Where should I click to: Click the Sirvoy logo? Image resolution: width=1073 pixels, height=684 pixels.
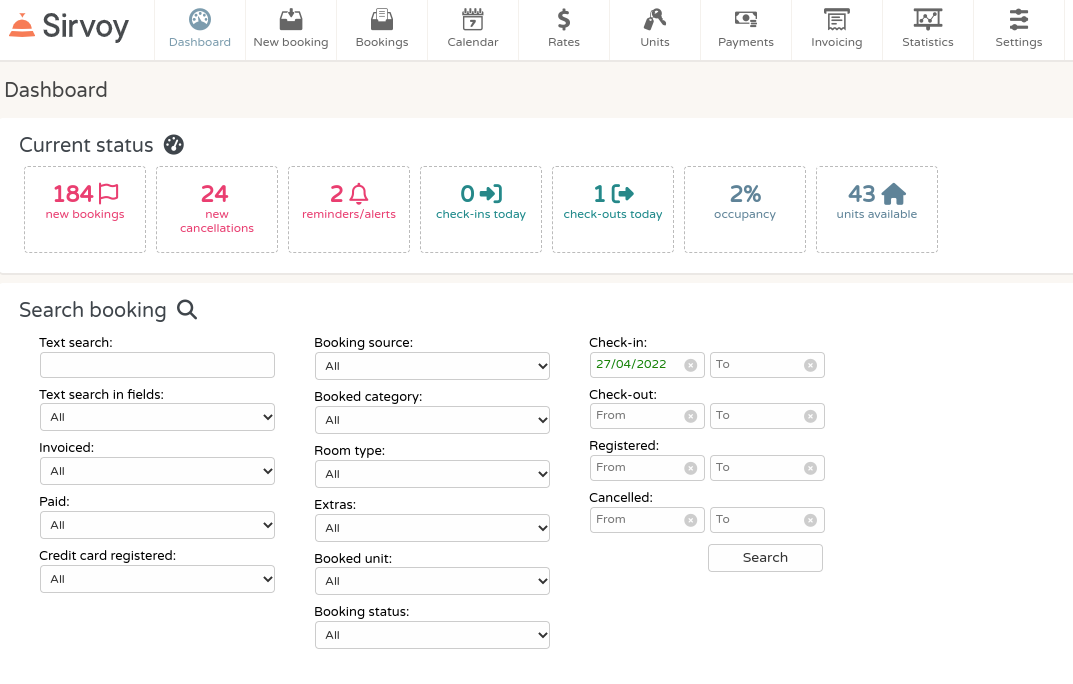point(70,27)
